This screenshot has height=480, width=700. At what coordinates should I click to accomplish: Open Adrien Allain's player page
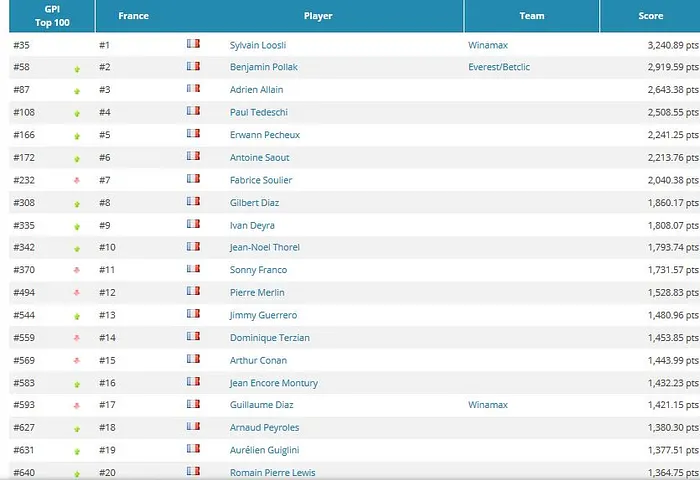point(256,90)
